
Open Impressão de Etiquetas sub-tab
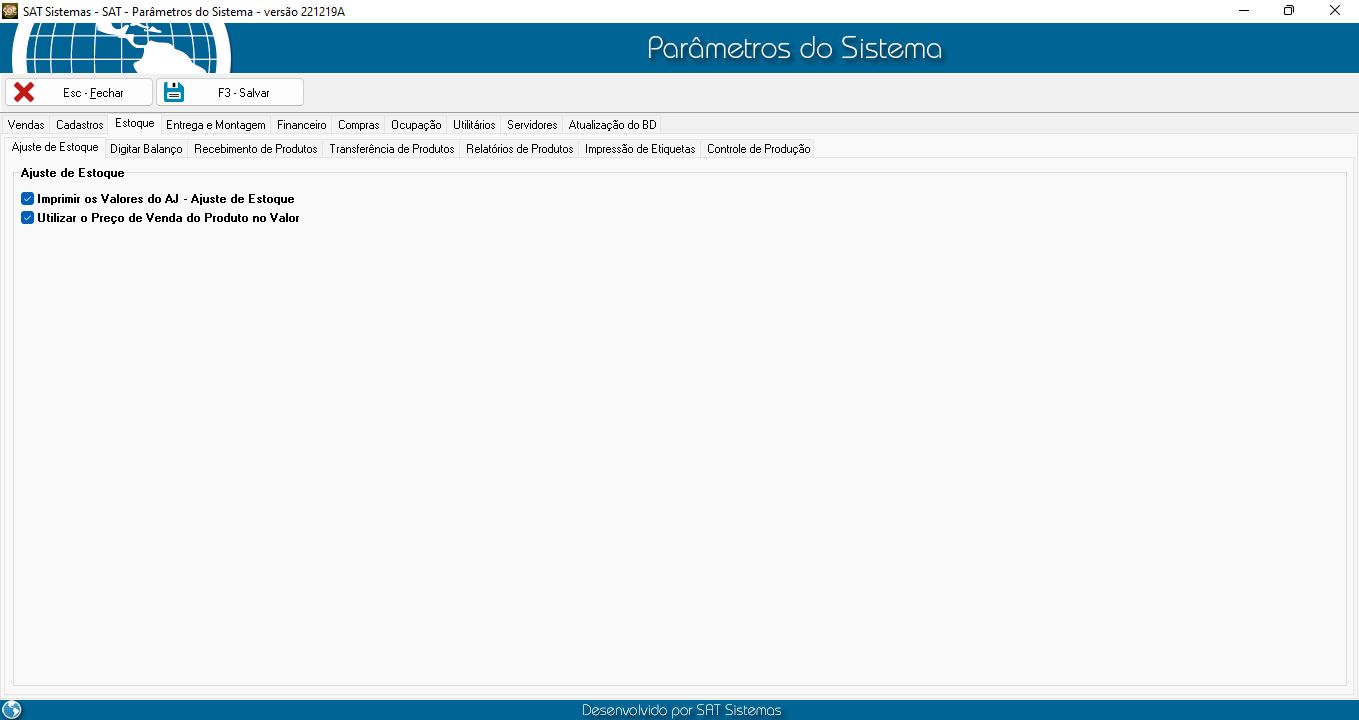[640, 149]
